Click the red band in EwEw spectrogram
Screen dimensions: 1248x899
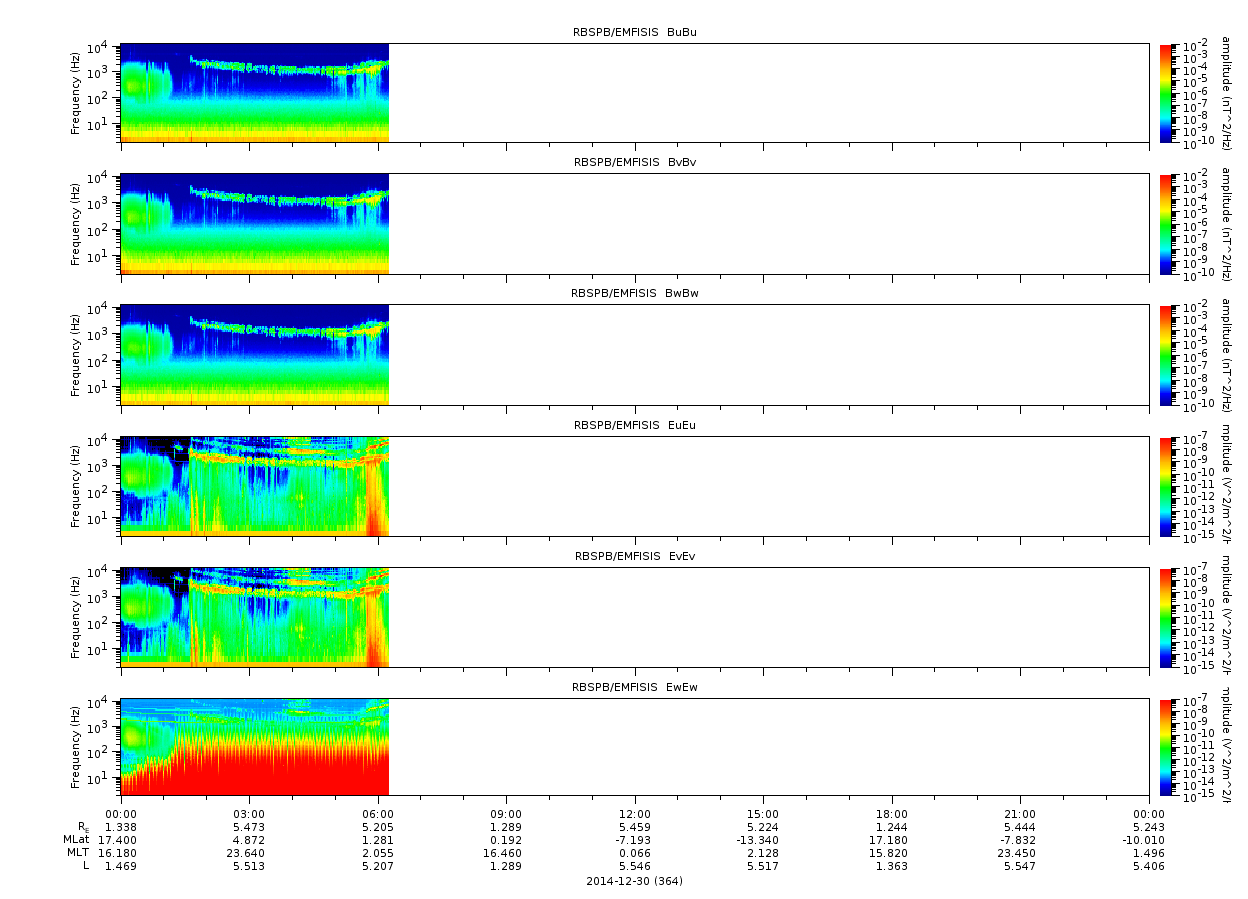[280, 770]
